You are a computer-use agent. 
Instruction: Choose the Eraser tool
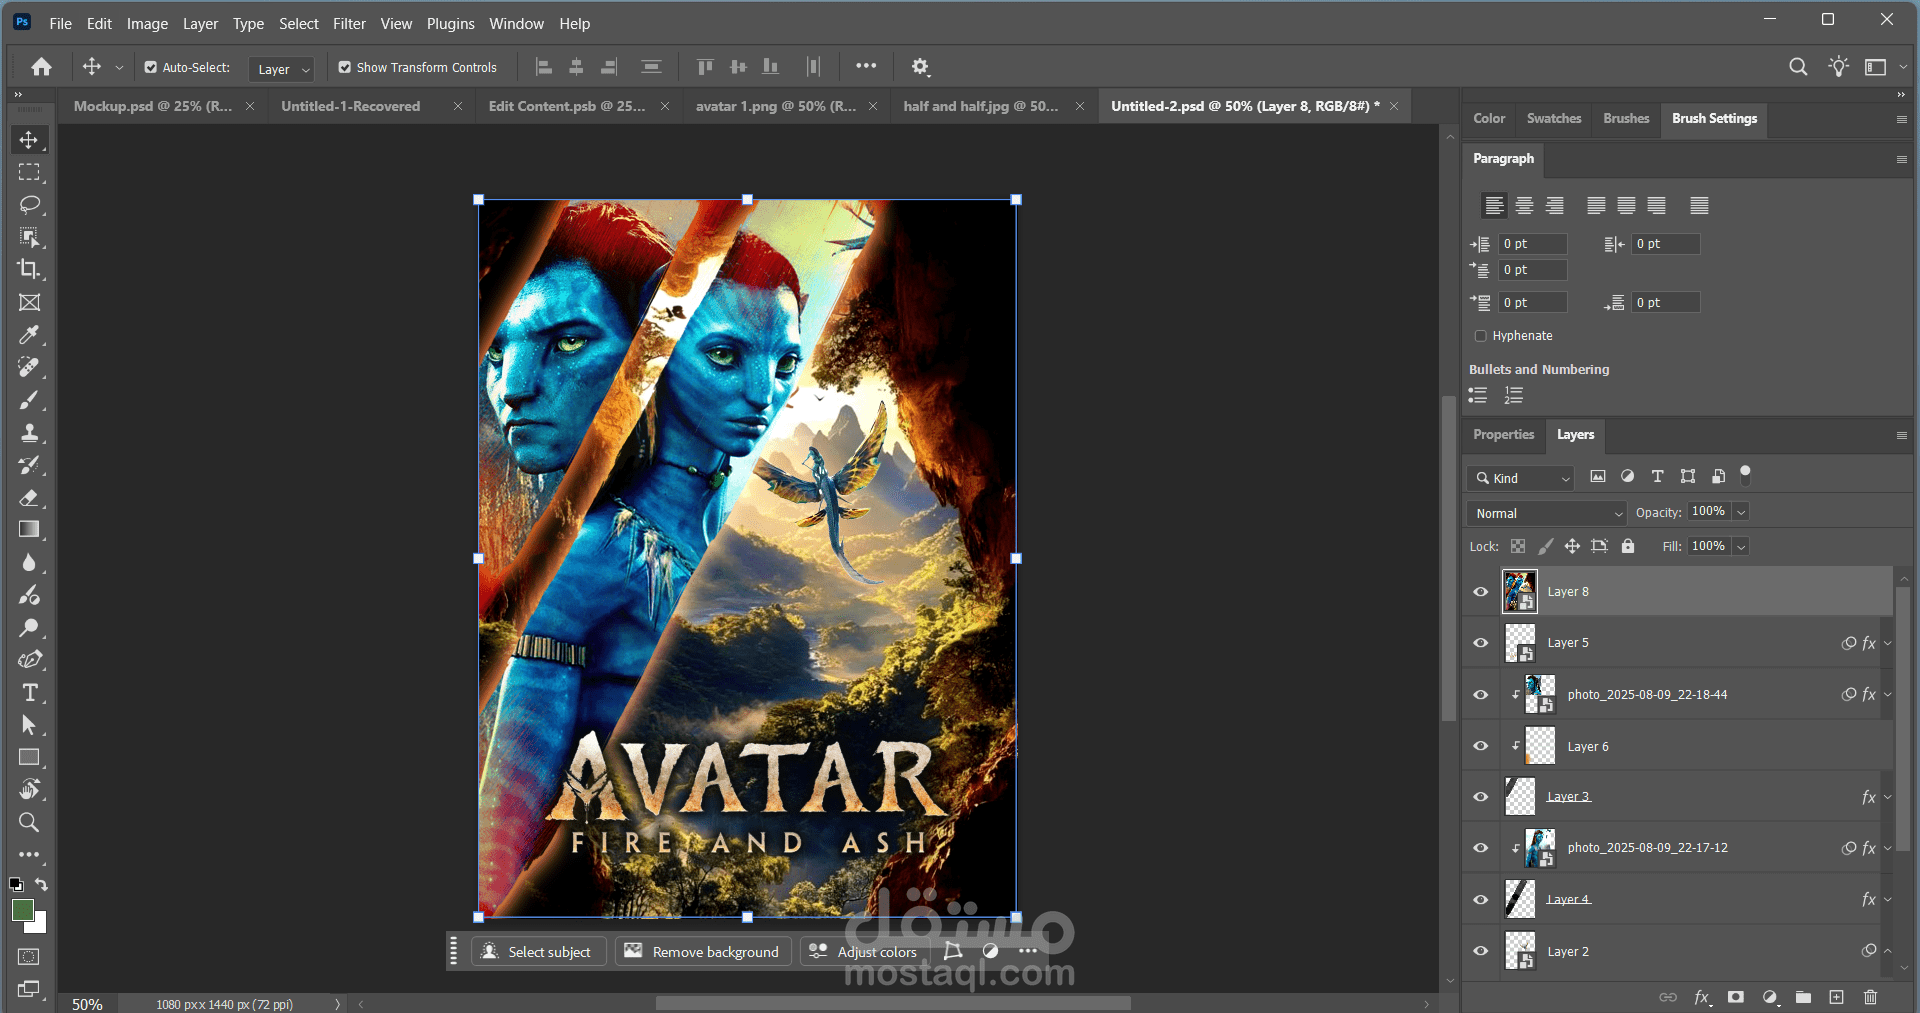29,498
